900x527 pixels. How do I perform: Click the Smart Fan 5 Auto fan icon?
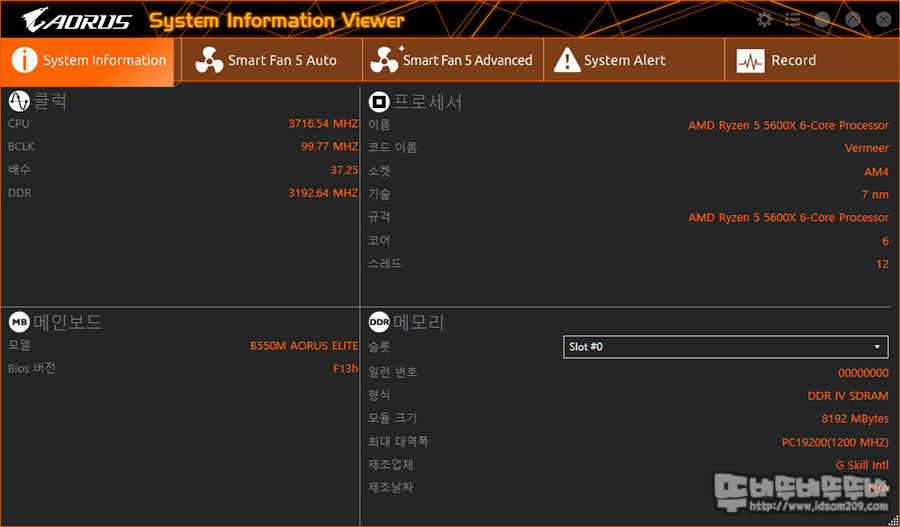coord(209,60)
